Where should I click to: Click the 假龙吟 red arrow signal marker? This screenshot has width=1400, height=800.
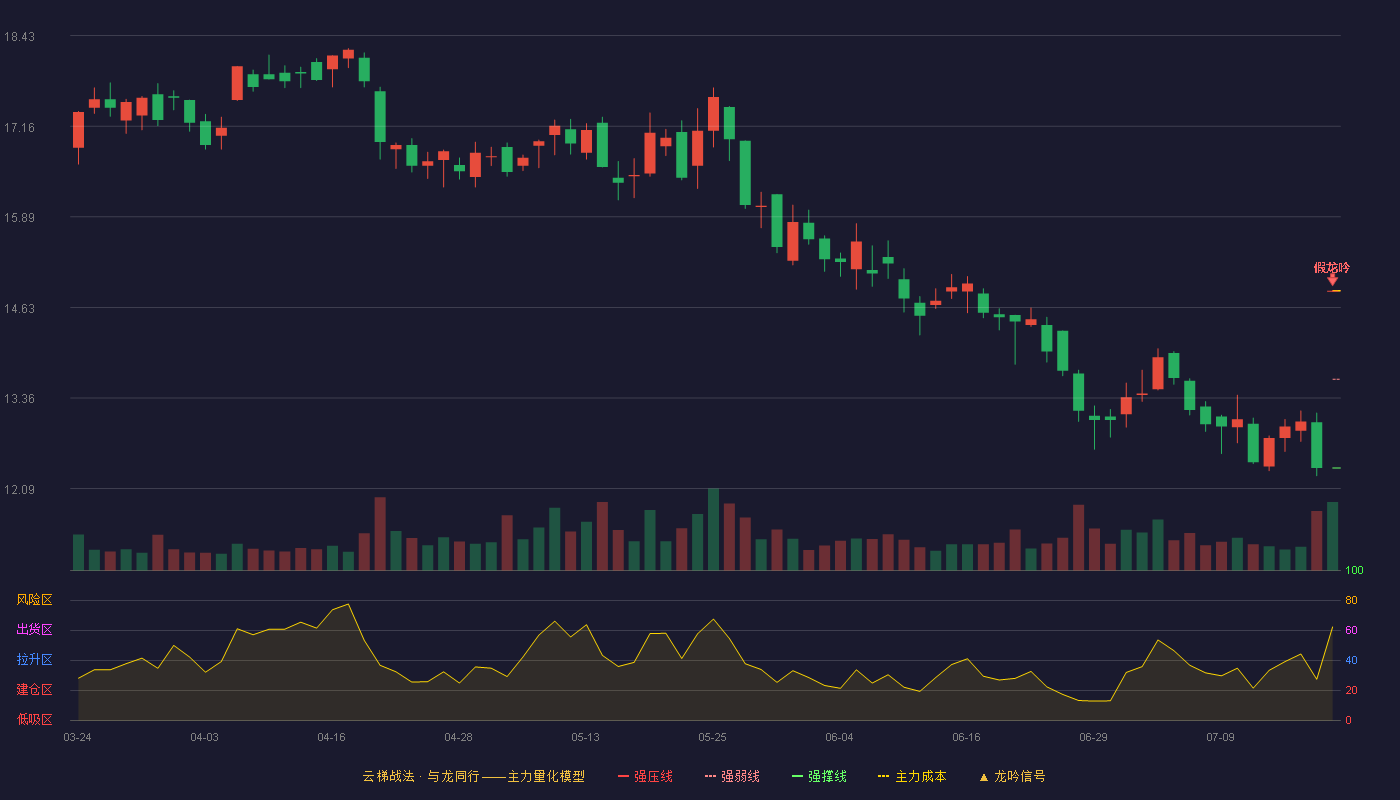(1332, 280)
